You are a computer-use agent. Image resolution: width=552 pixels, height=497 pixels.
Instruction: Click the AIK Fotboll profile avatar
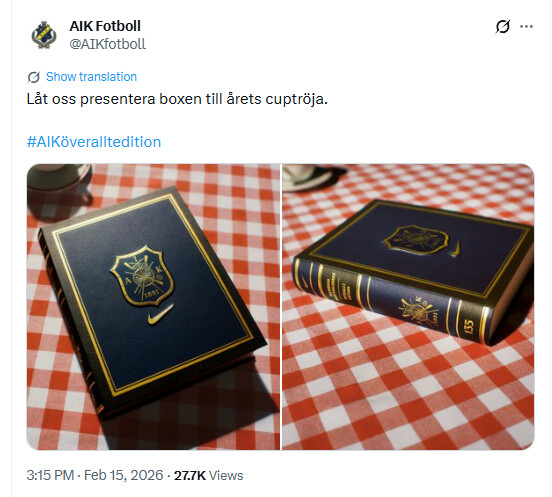(44, 35)
